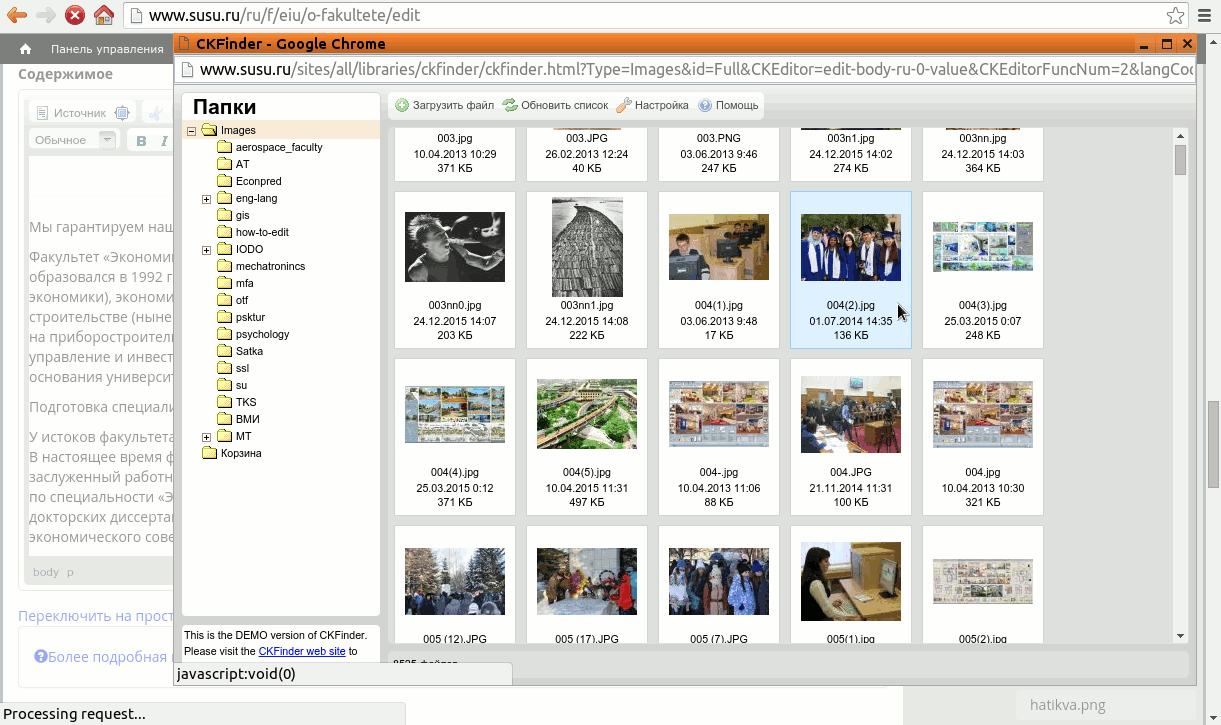Image resolution: width=1221 pixels, height=725 pixels.
Task: Select the ВМИ folder
Action: 247,419
